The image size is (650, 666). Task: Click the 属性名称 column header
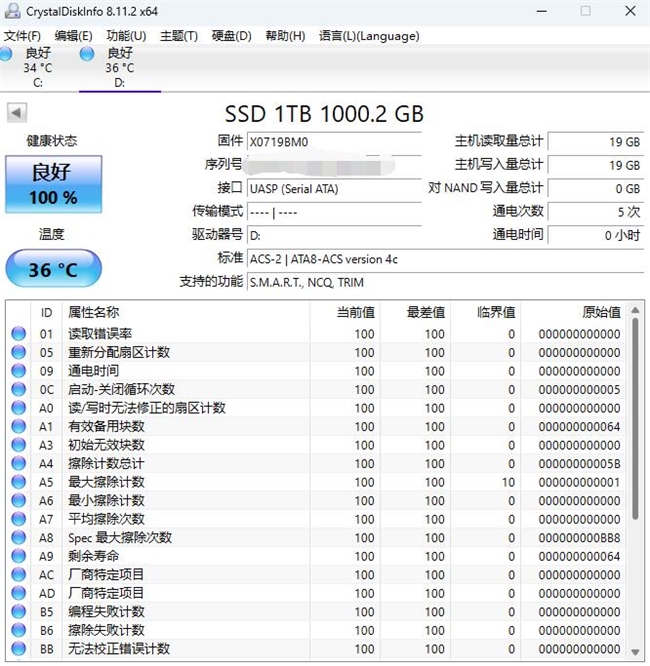93,312
